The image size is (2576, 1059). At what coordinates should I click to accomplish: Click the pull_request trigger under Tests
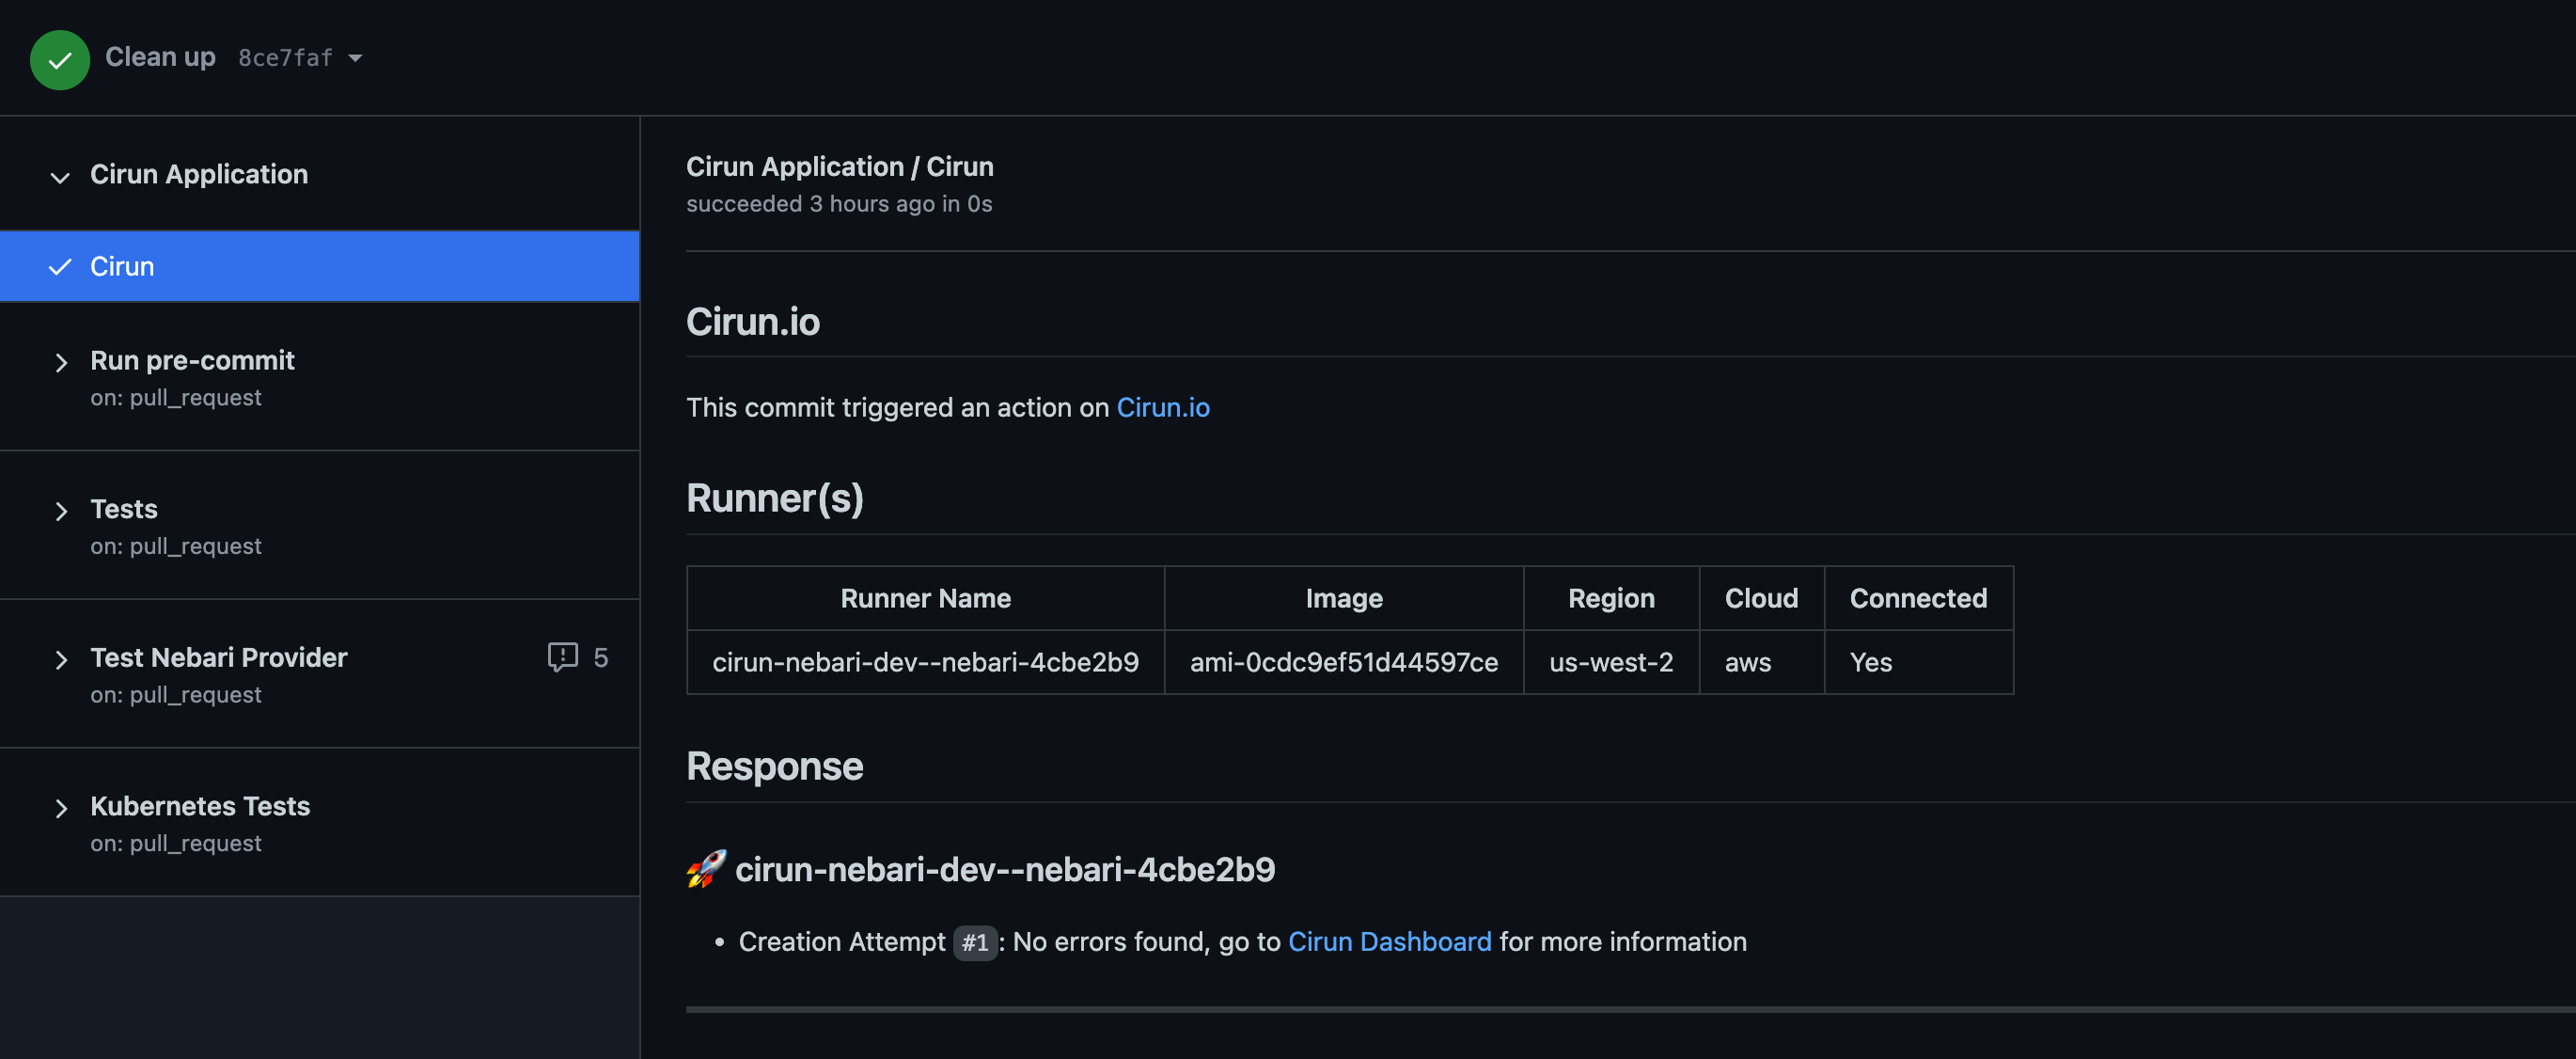[x=196, y=546]
